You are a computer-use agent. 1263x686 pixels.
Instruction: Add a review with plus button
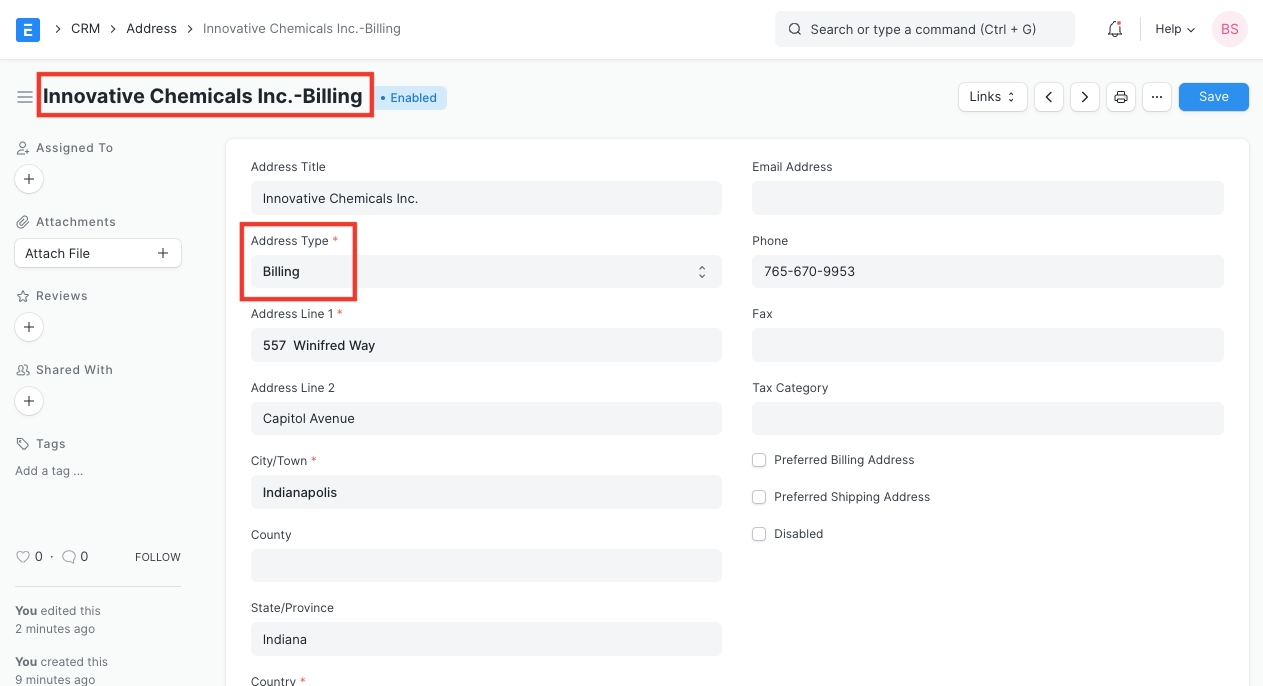[29, 327]
